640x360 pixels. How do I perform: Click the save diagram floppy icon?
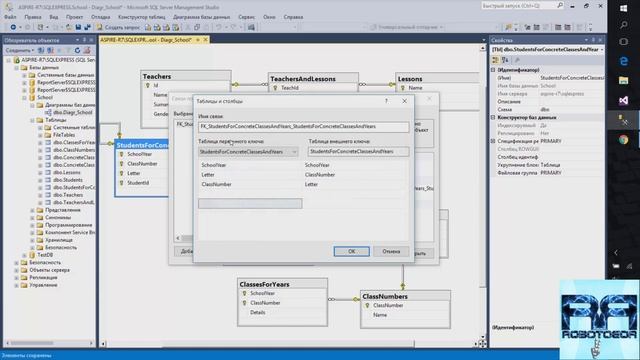click(x=78, y=27)
